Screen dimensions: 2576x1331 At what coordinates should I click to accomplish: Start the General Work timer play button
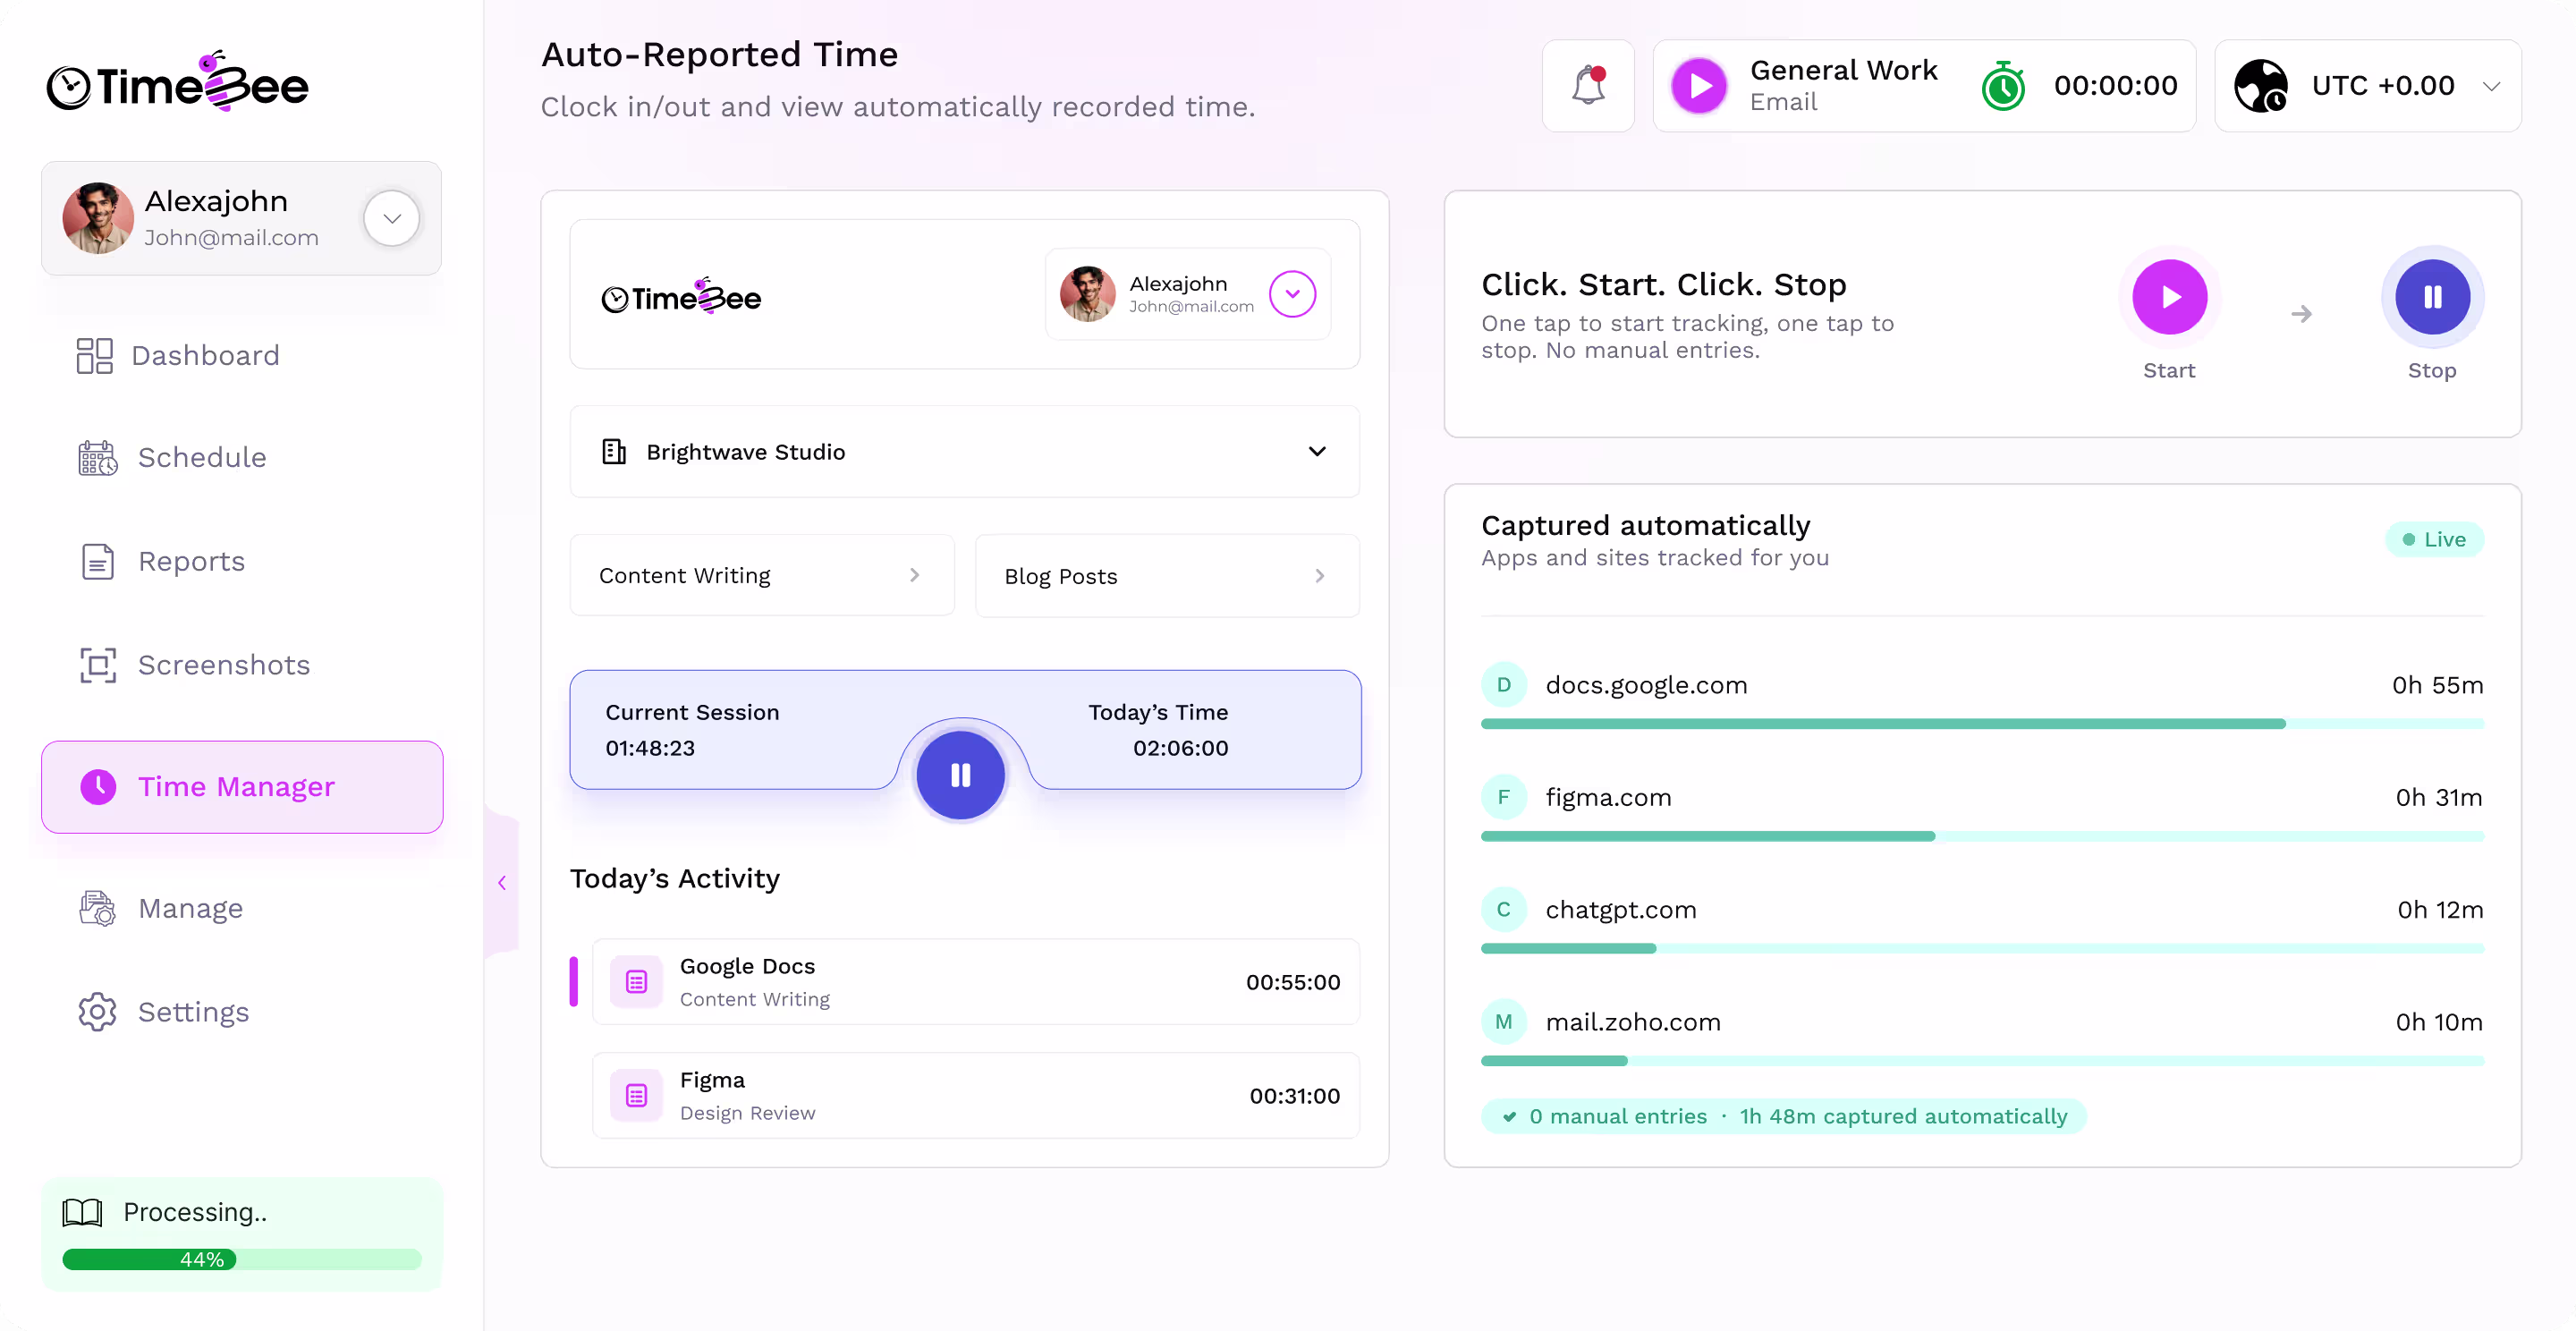(x=1699, y=86)
